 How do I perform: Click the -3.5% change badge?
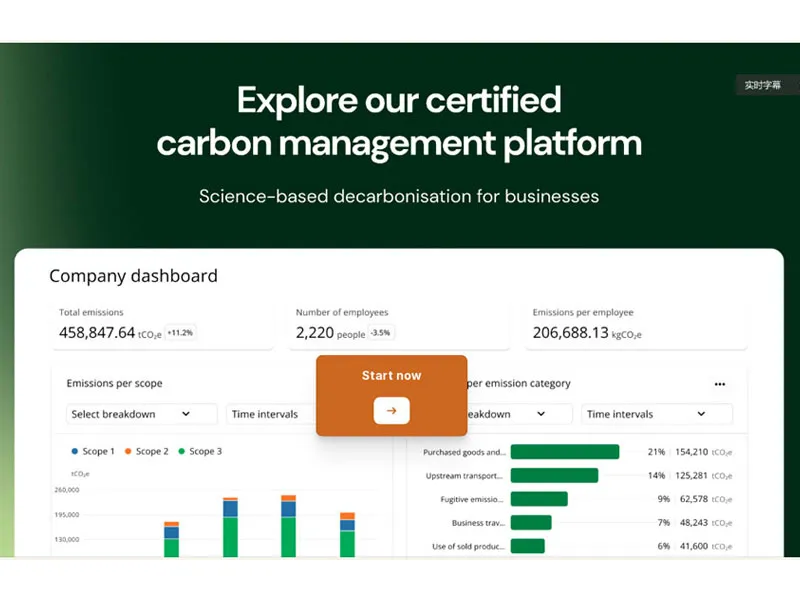[381, 333]
